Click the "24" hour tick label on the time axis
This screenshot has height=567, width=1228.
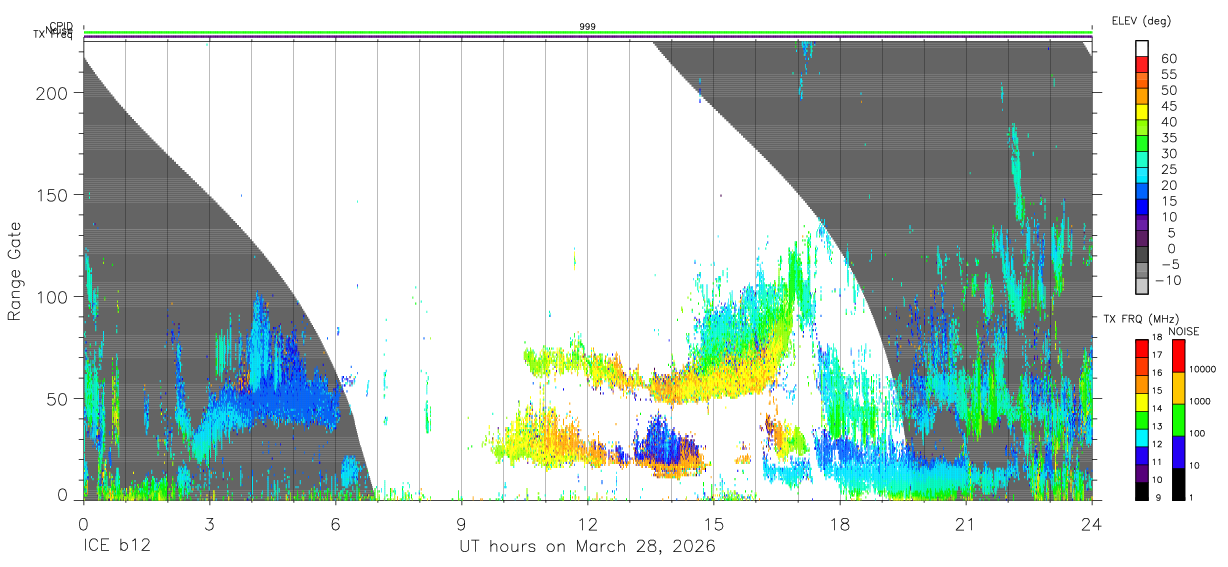pos(1091,524)
